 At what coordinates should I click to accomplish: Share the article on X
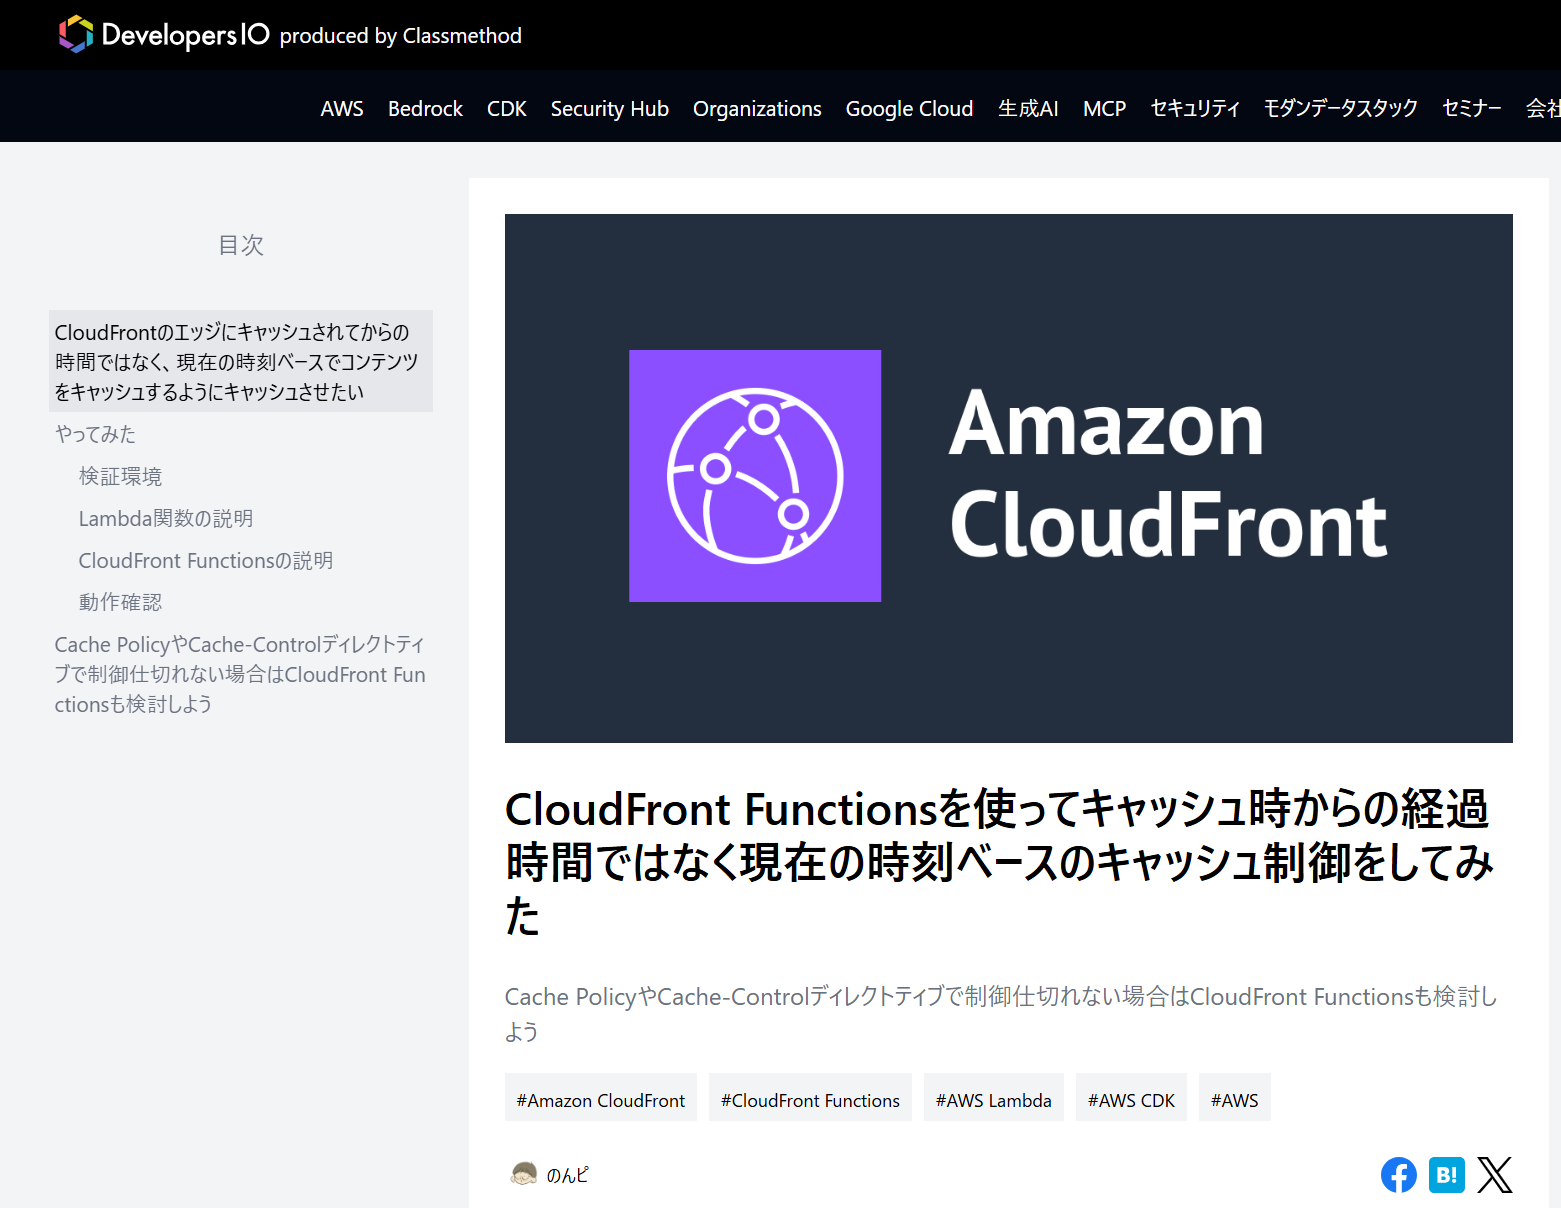click(x=1494, y=1175)
